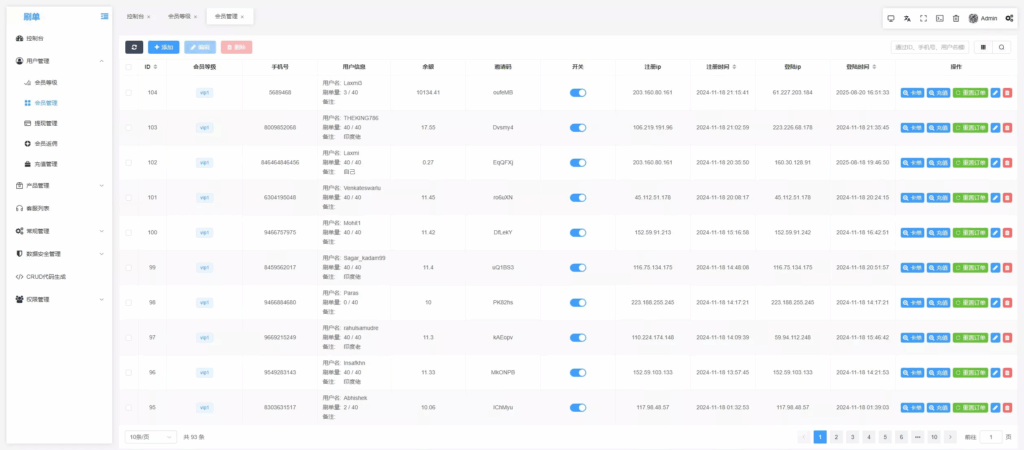Collapse the sidebar with the fold icon
Screen dimensions: 1024x450
pyautogui.click(x=105, y=17)
